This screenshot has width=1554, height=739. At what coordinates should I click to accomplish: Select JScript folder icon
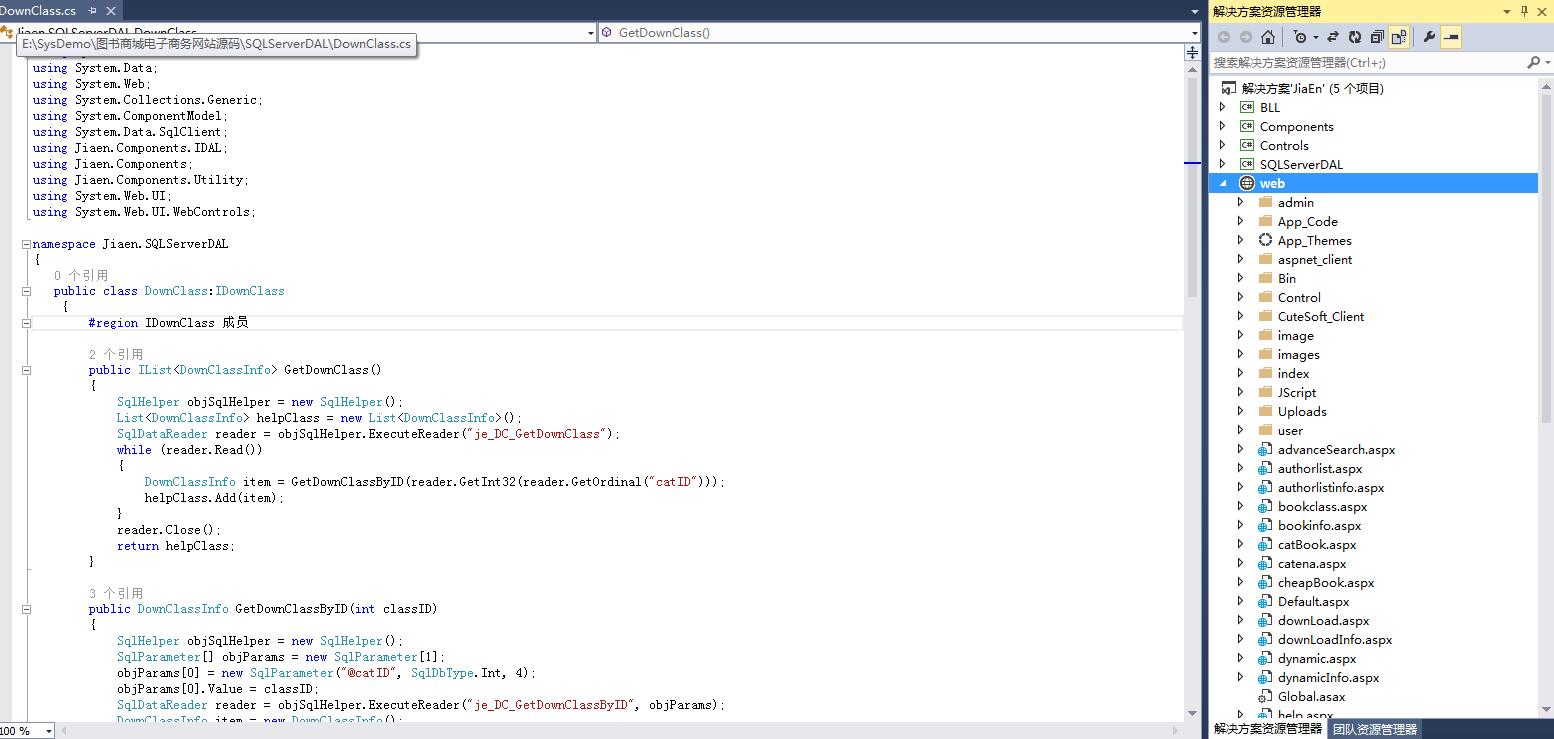pos(1264,392)
